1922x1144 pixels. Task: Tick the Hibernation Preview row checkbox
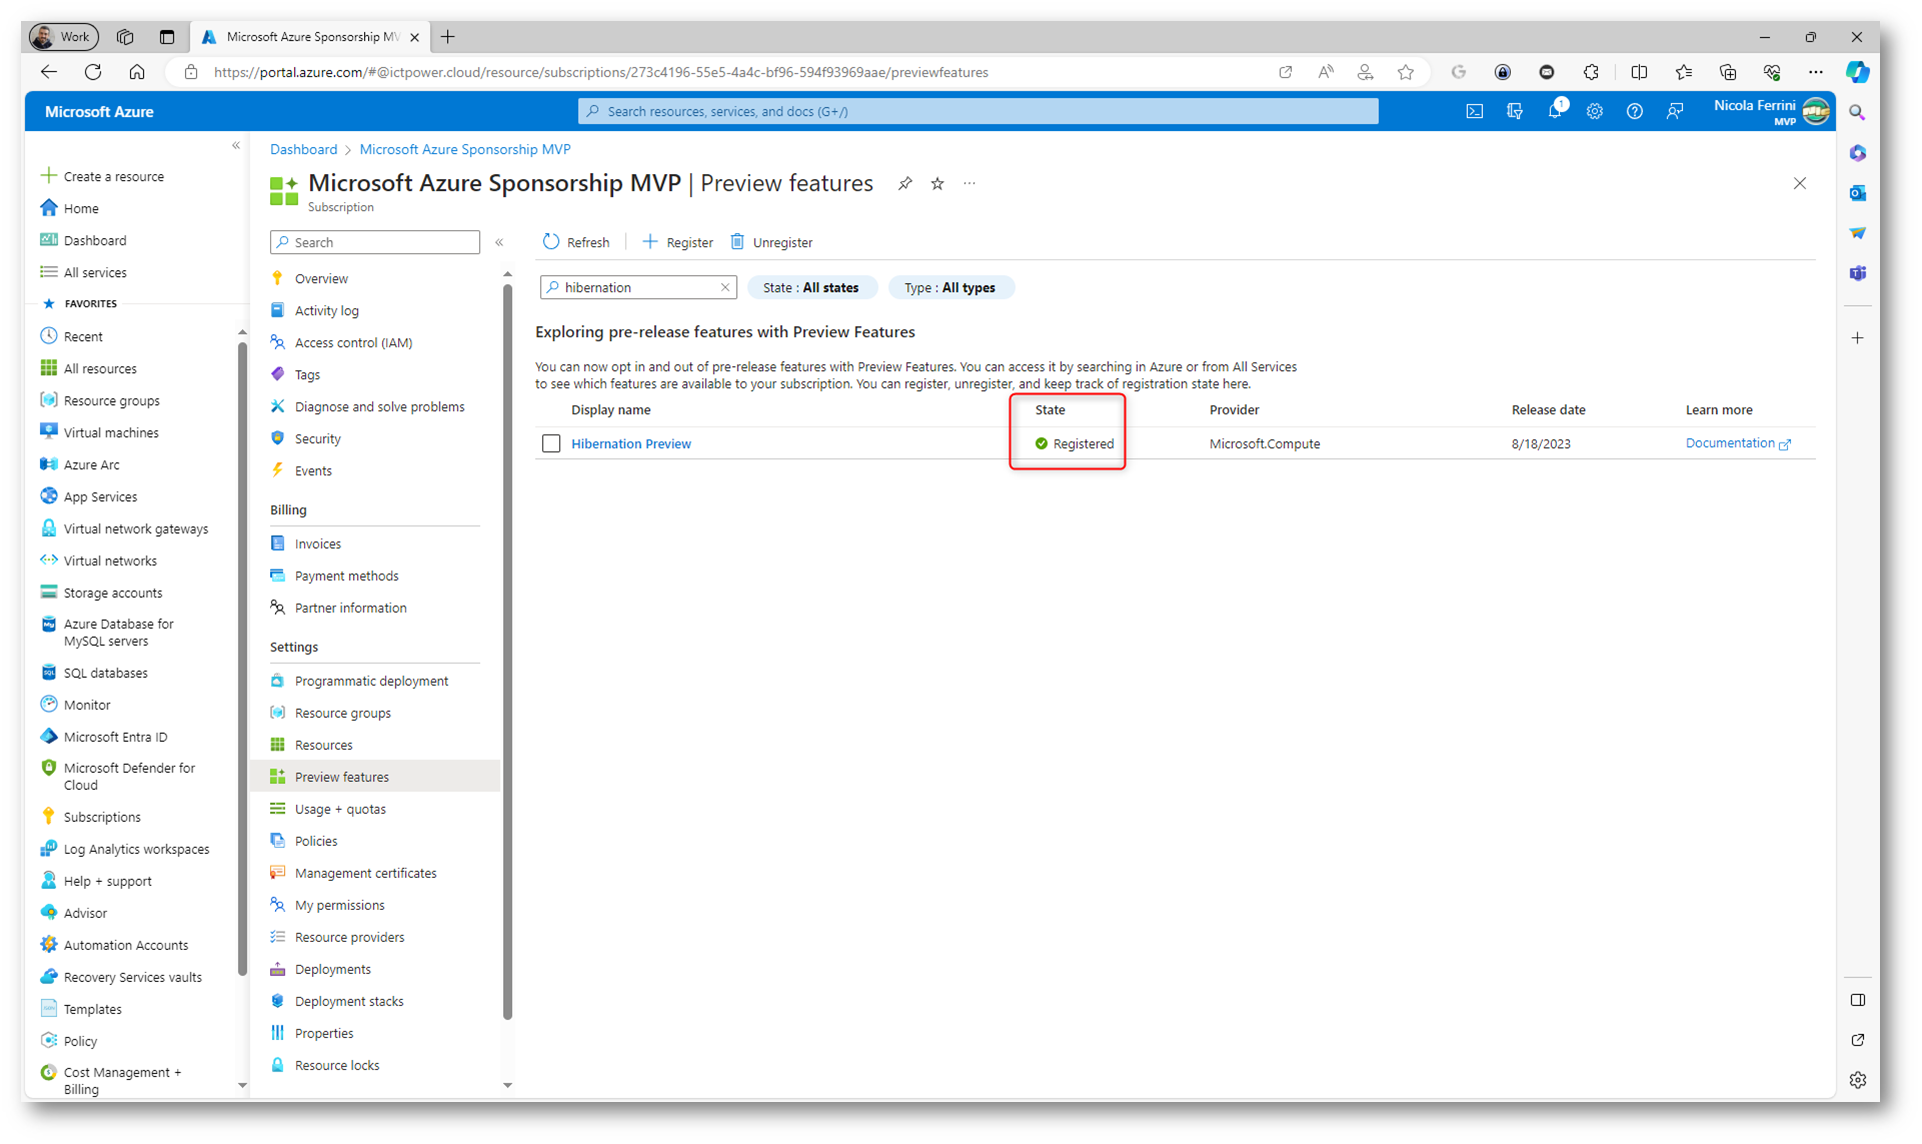[551, 443]
